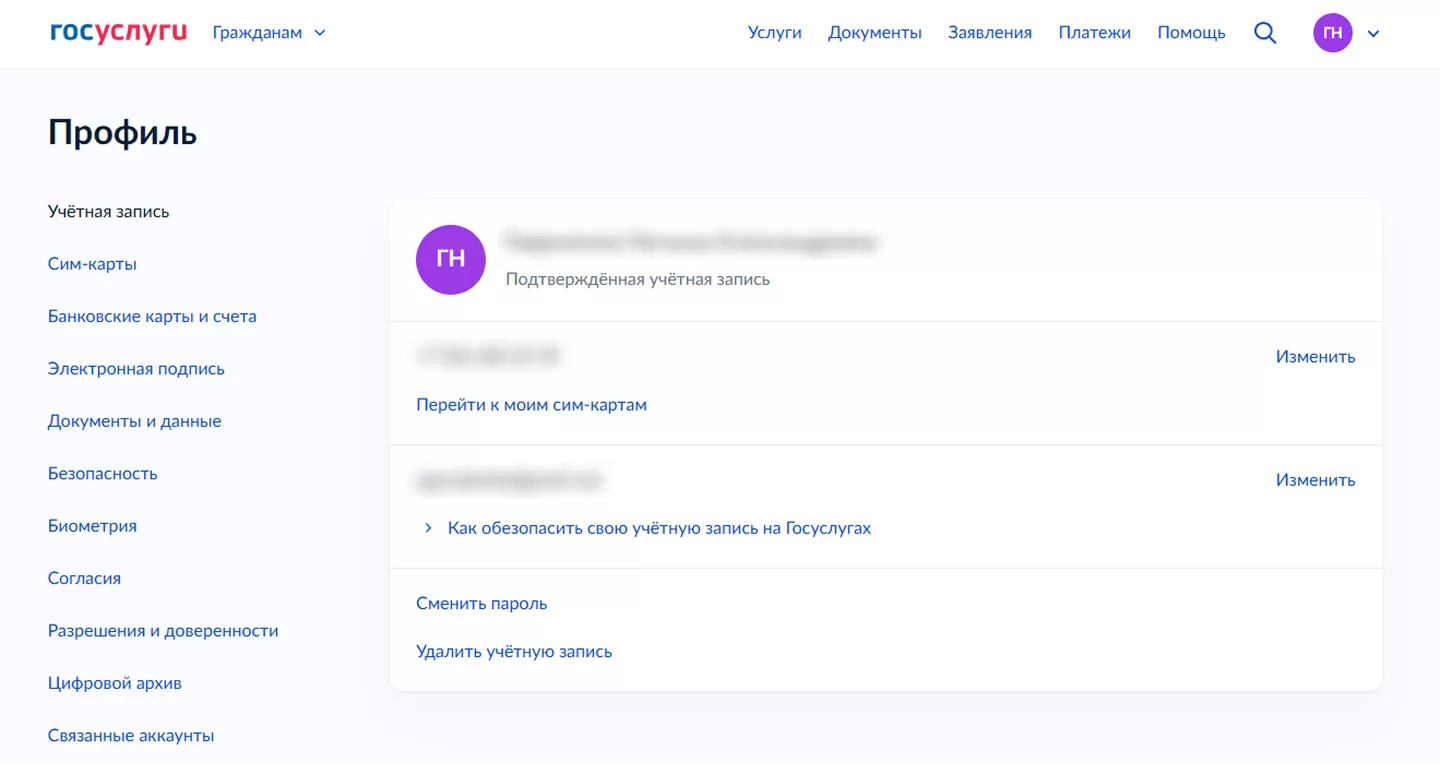The width and height of the screenshot is (1440, 764).
Task: Select Удалить учётную запись
Action: (514, 652)
